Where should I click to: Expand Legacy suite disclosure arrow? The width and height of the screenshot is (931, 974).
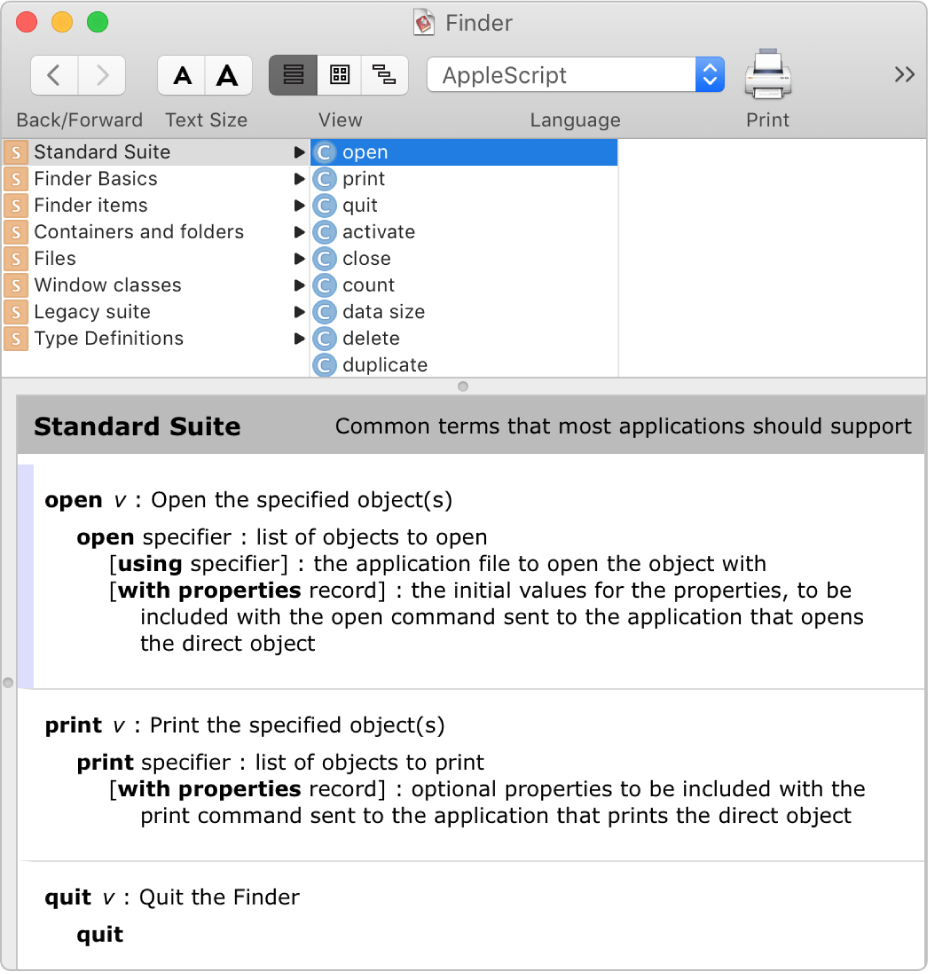(x=299, y=312)
